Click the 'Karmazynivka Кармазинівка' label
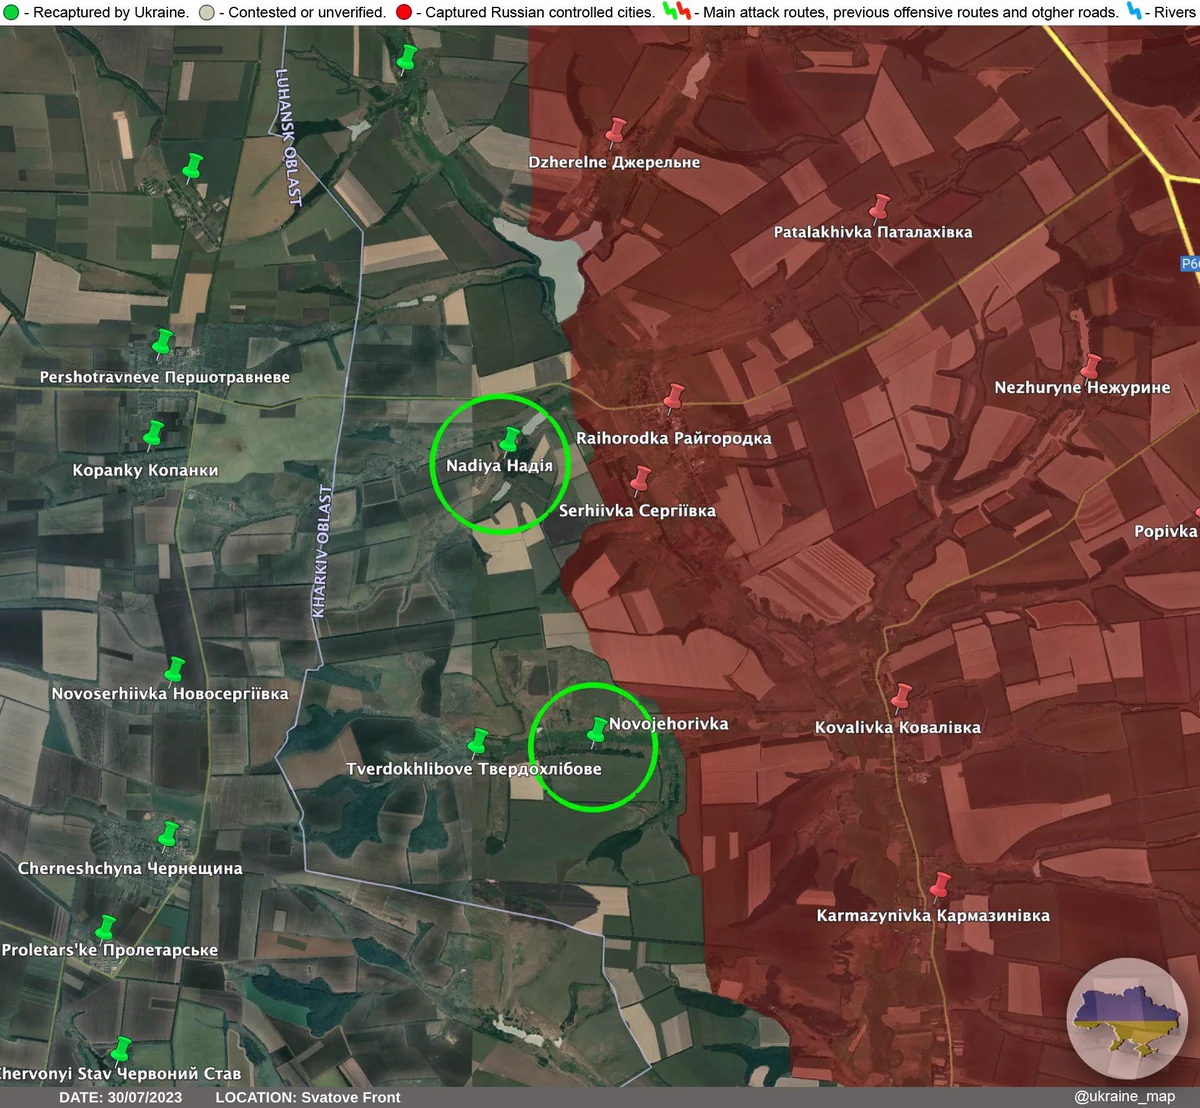This screenshot has width=1200, height=1108. tap(933, 916)
